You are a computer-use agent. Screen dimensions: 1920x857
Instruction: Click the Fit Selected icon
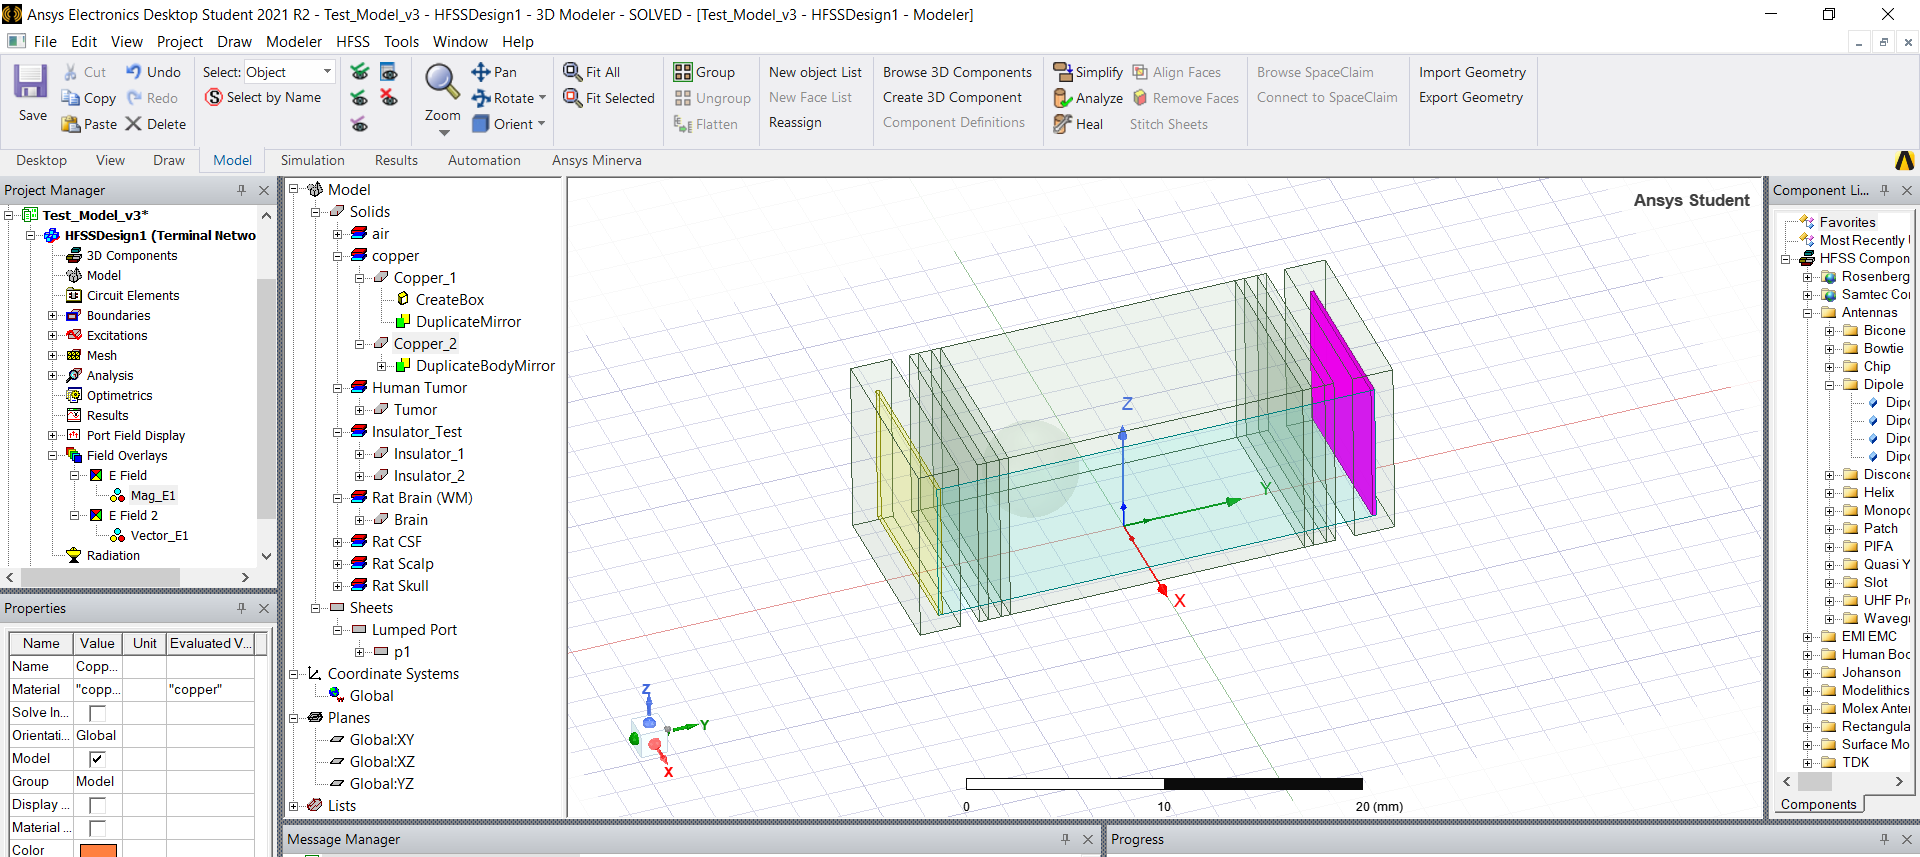pyautogui.click(x=573, y=98)
